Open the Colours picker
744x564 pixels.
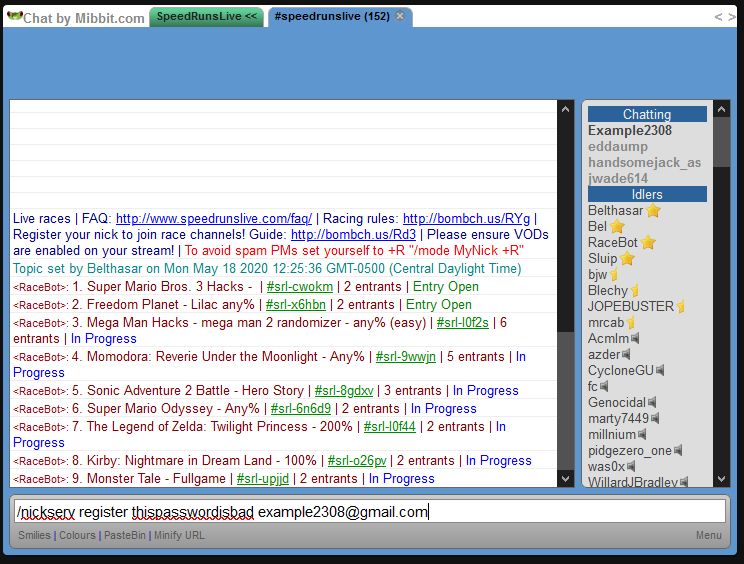pyautogui.click(x=77, y=535)
